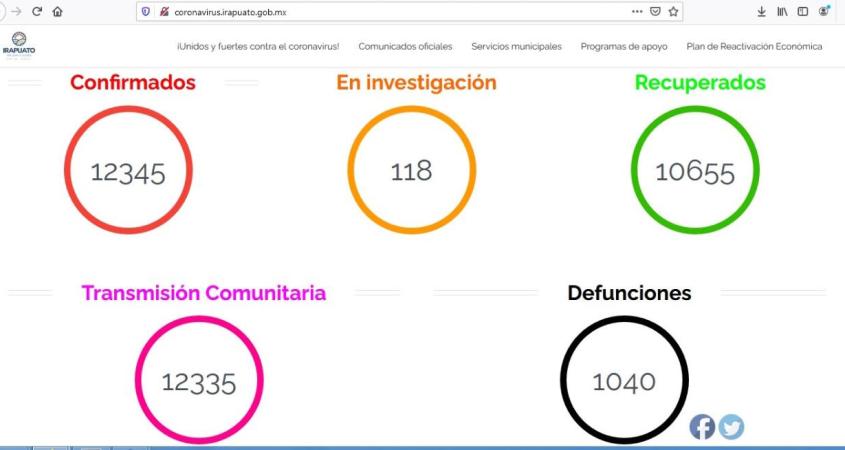Save page to Pocket icon
The height and width of the screenshot is (450, 845).
656,11
